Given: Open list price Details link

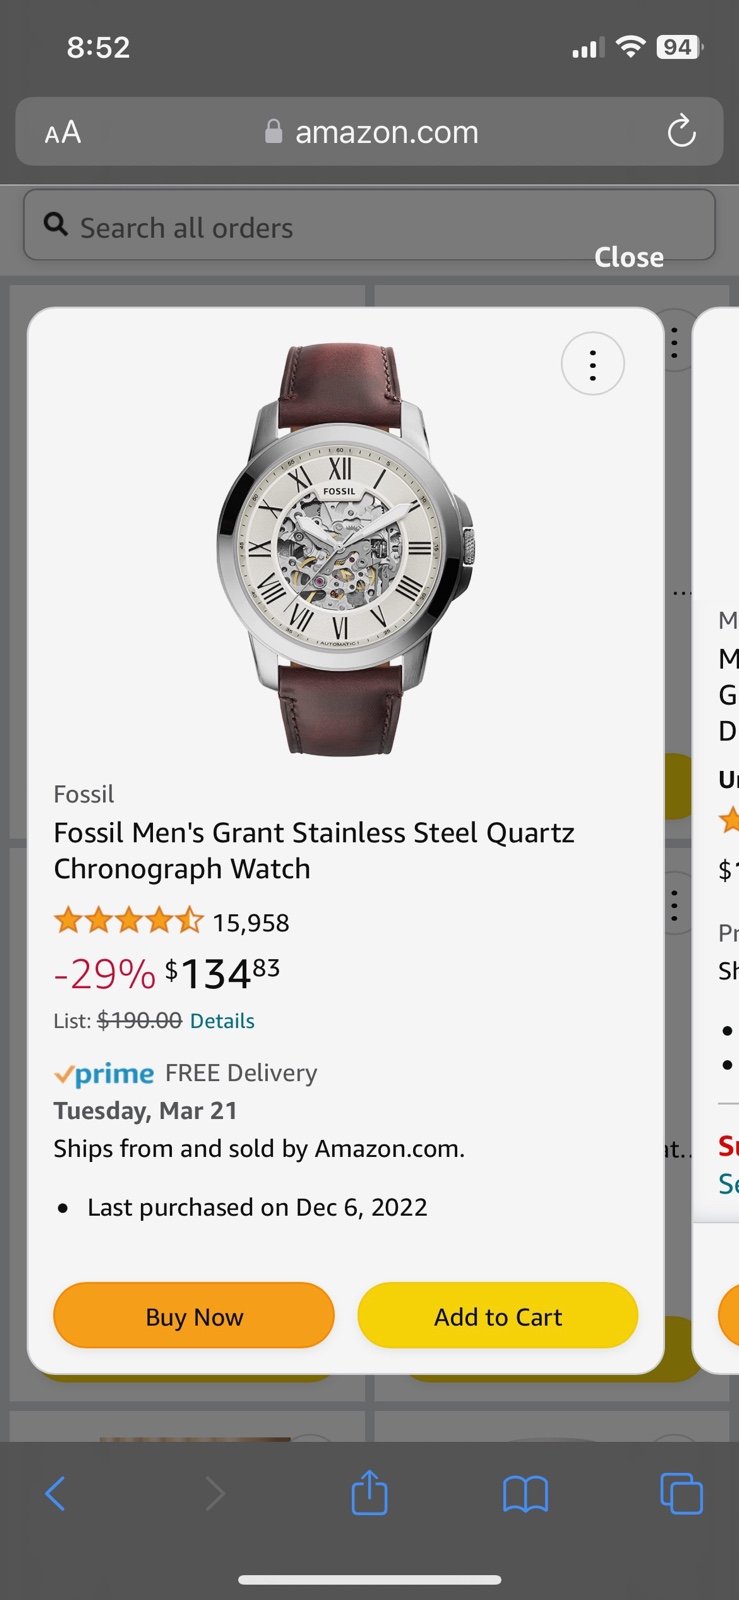Looking at the screenshot, I should click(x=222, y=1021).
